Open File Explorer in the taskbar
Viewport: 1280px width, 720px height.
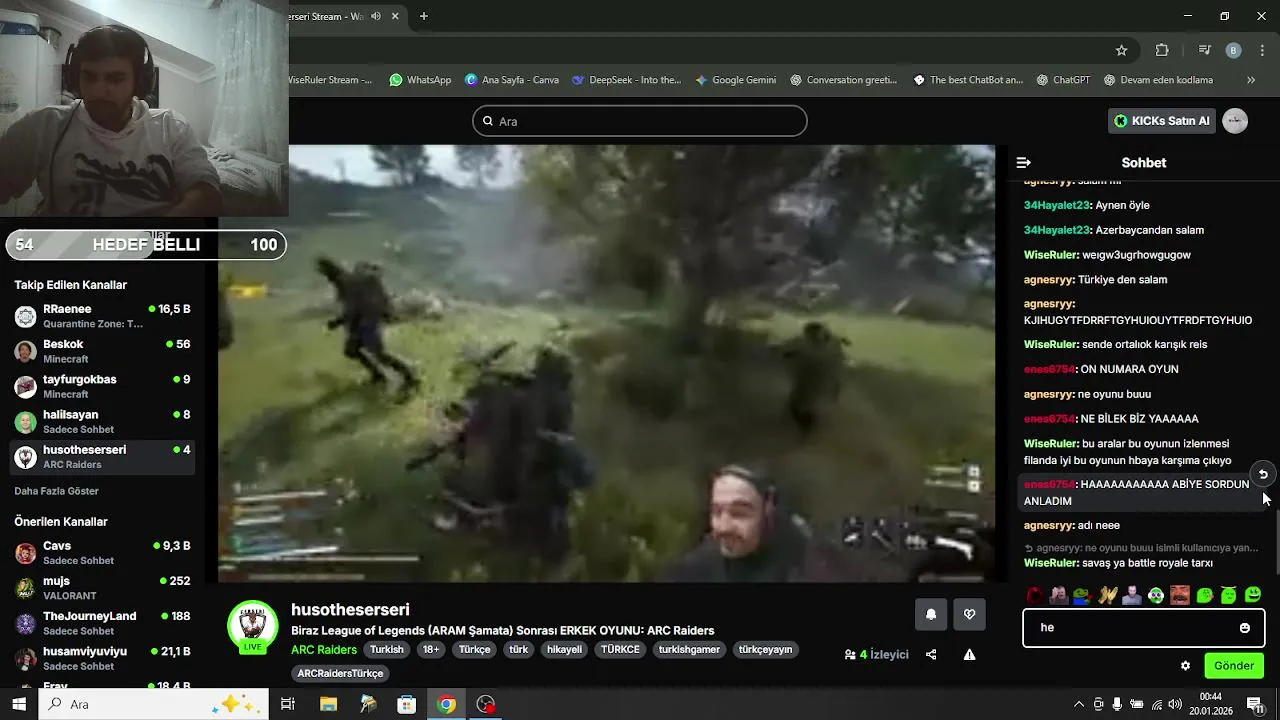click(328, 704)
